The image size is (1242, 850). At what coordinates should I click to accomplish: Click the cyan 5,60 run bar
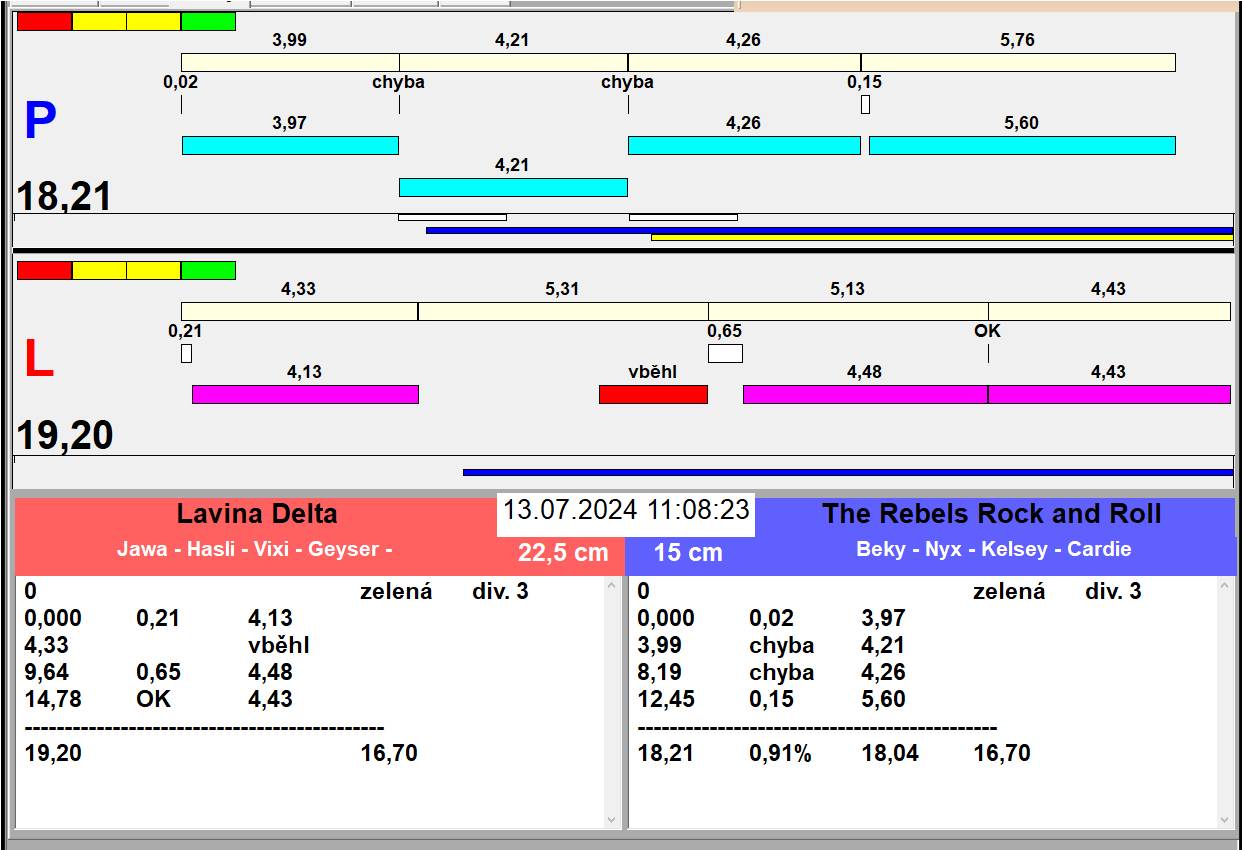1022,145
